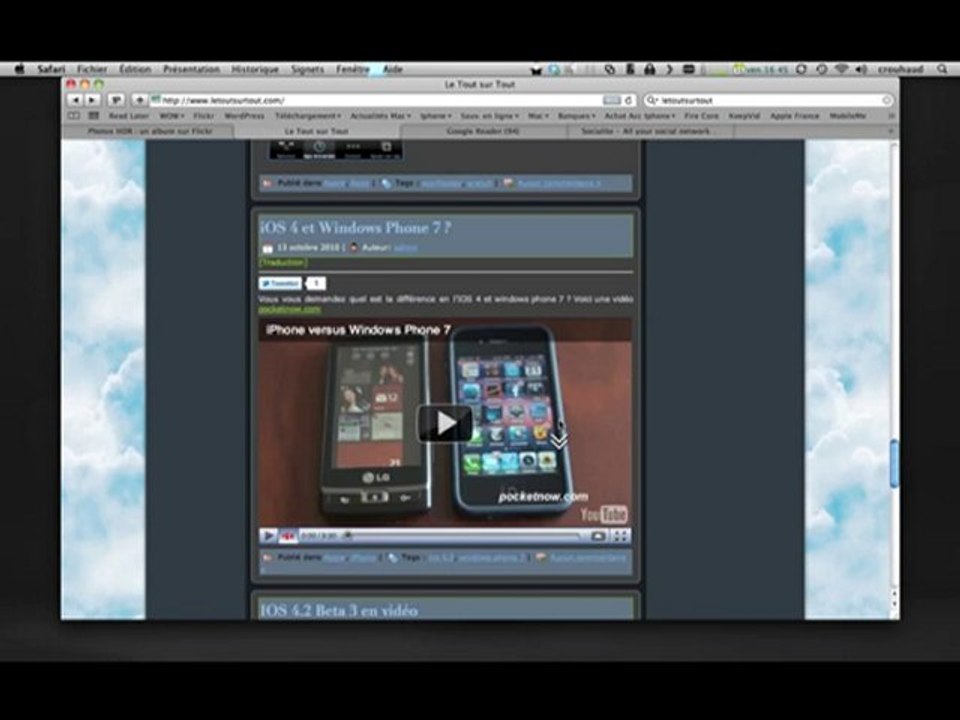Click the padlock icon in the menu bar
960x720 pixels.
click(650, 69)
